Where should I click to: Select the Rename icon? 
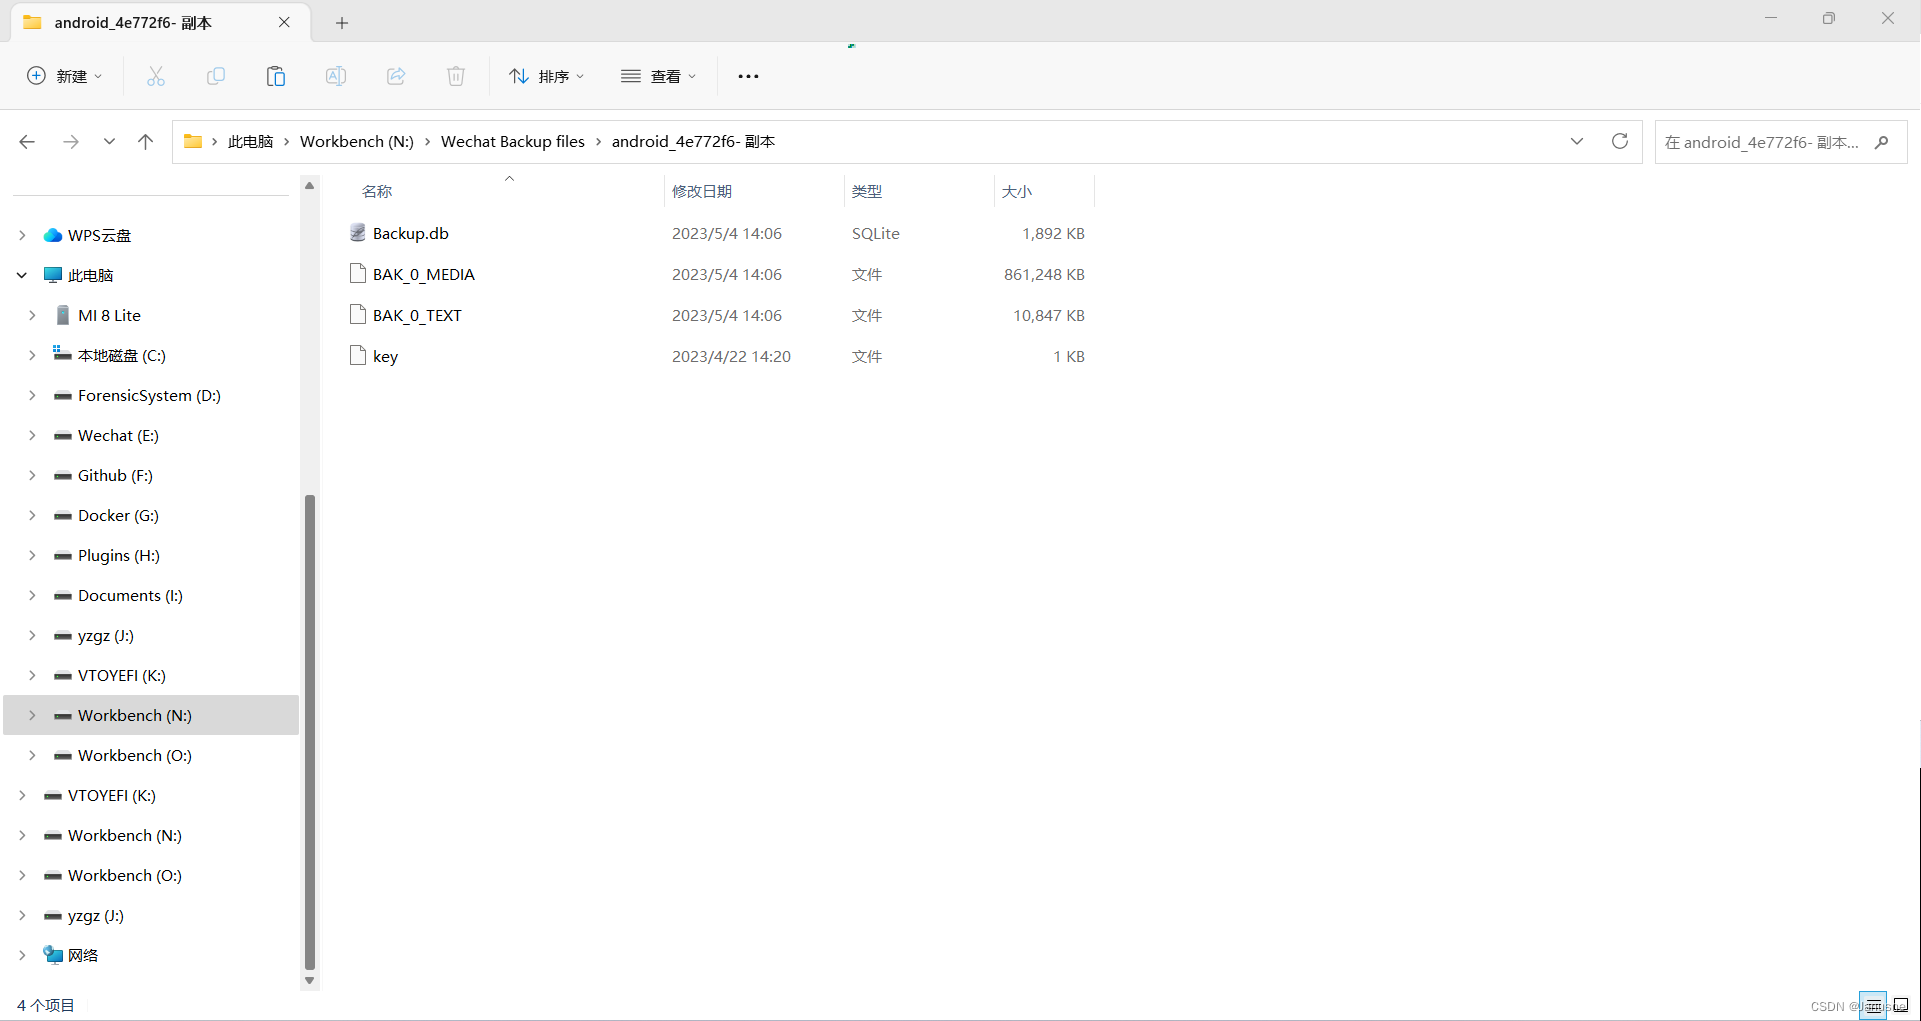click(335, 75)
